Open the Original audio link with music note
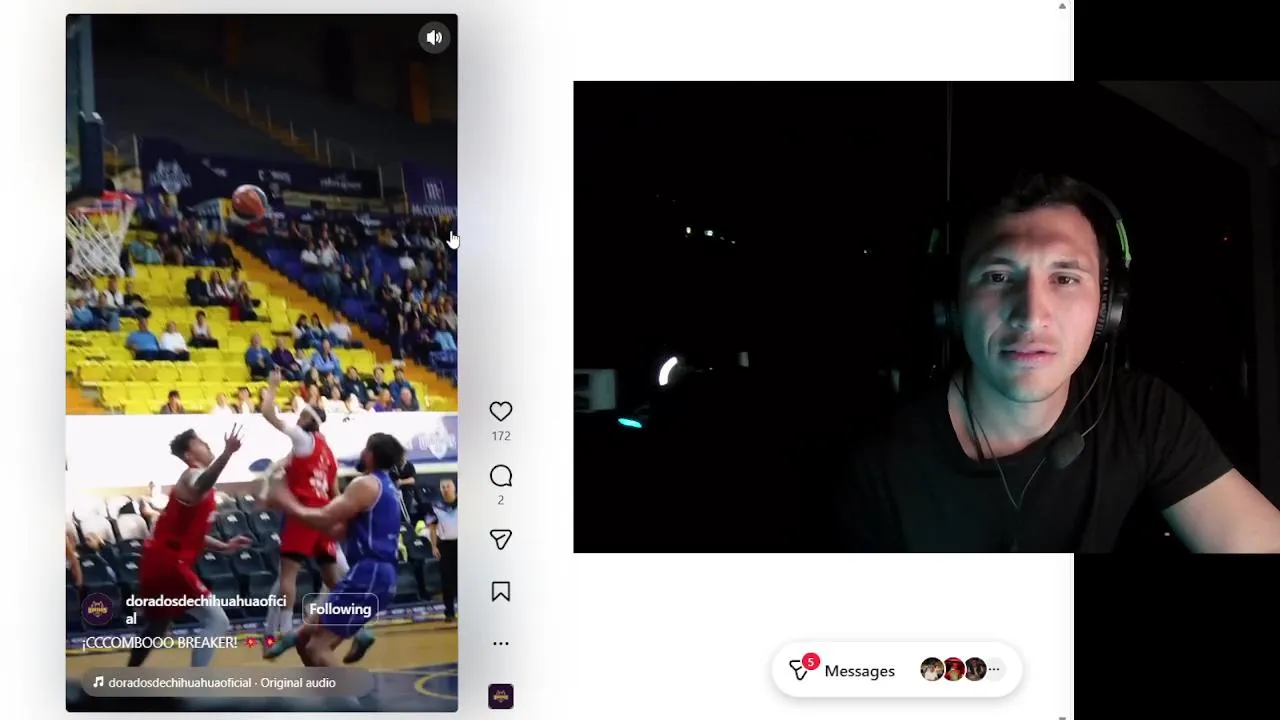Screen dimensions: 1280x720 214,683
